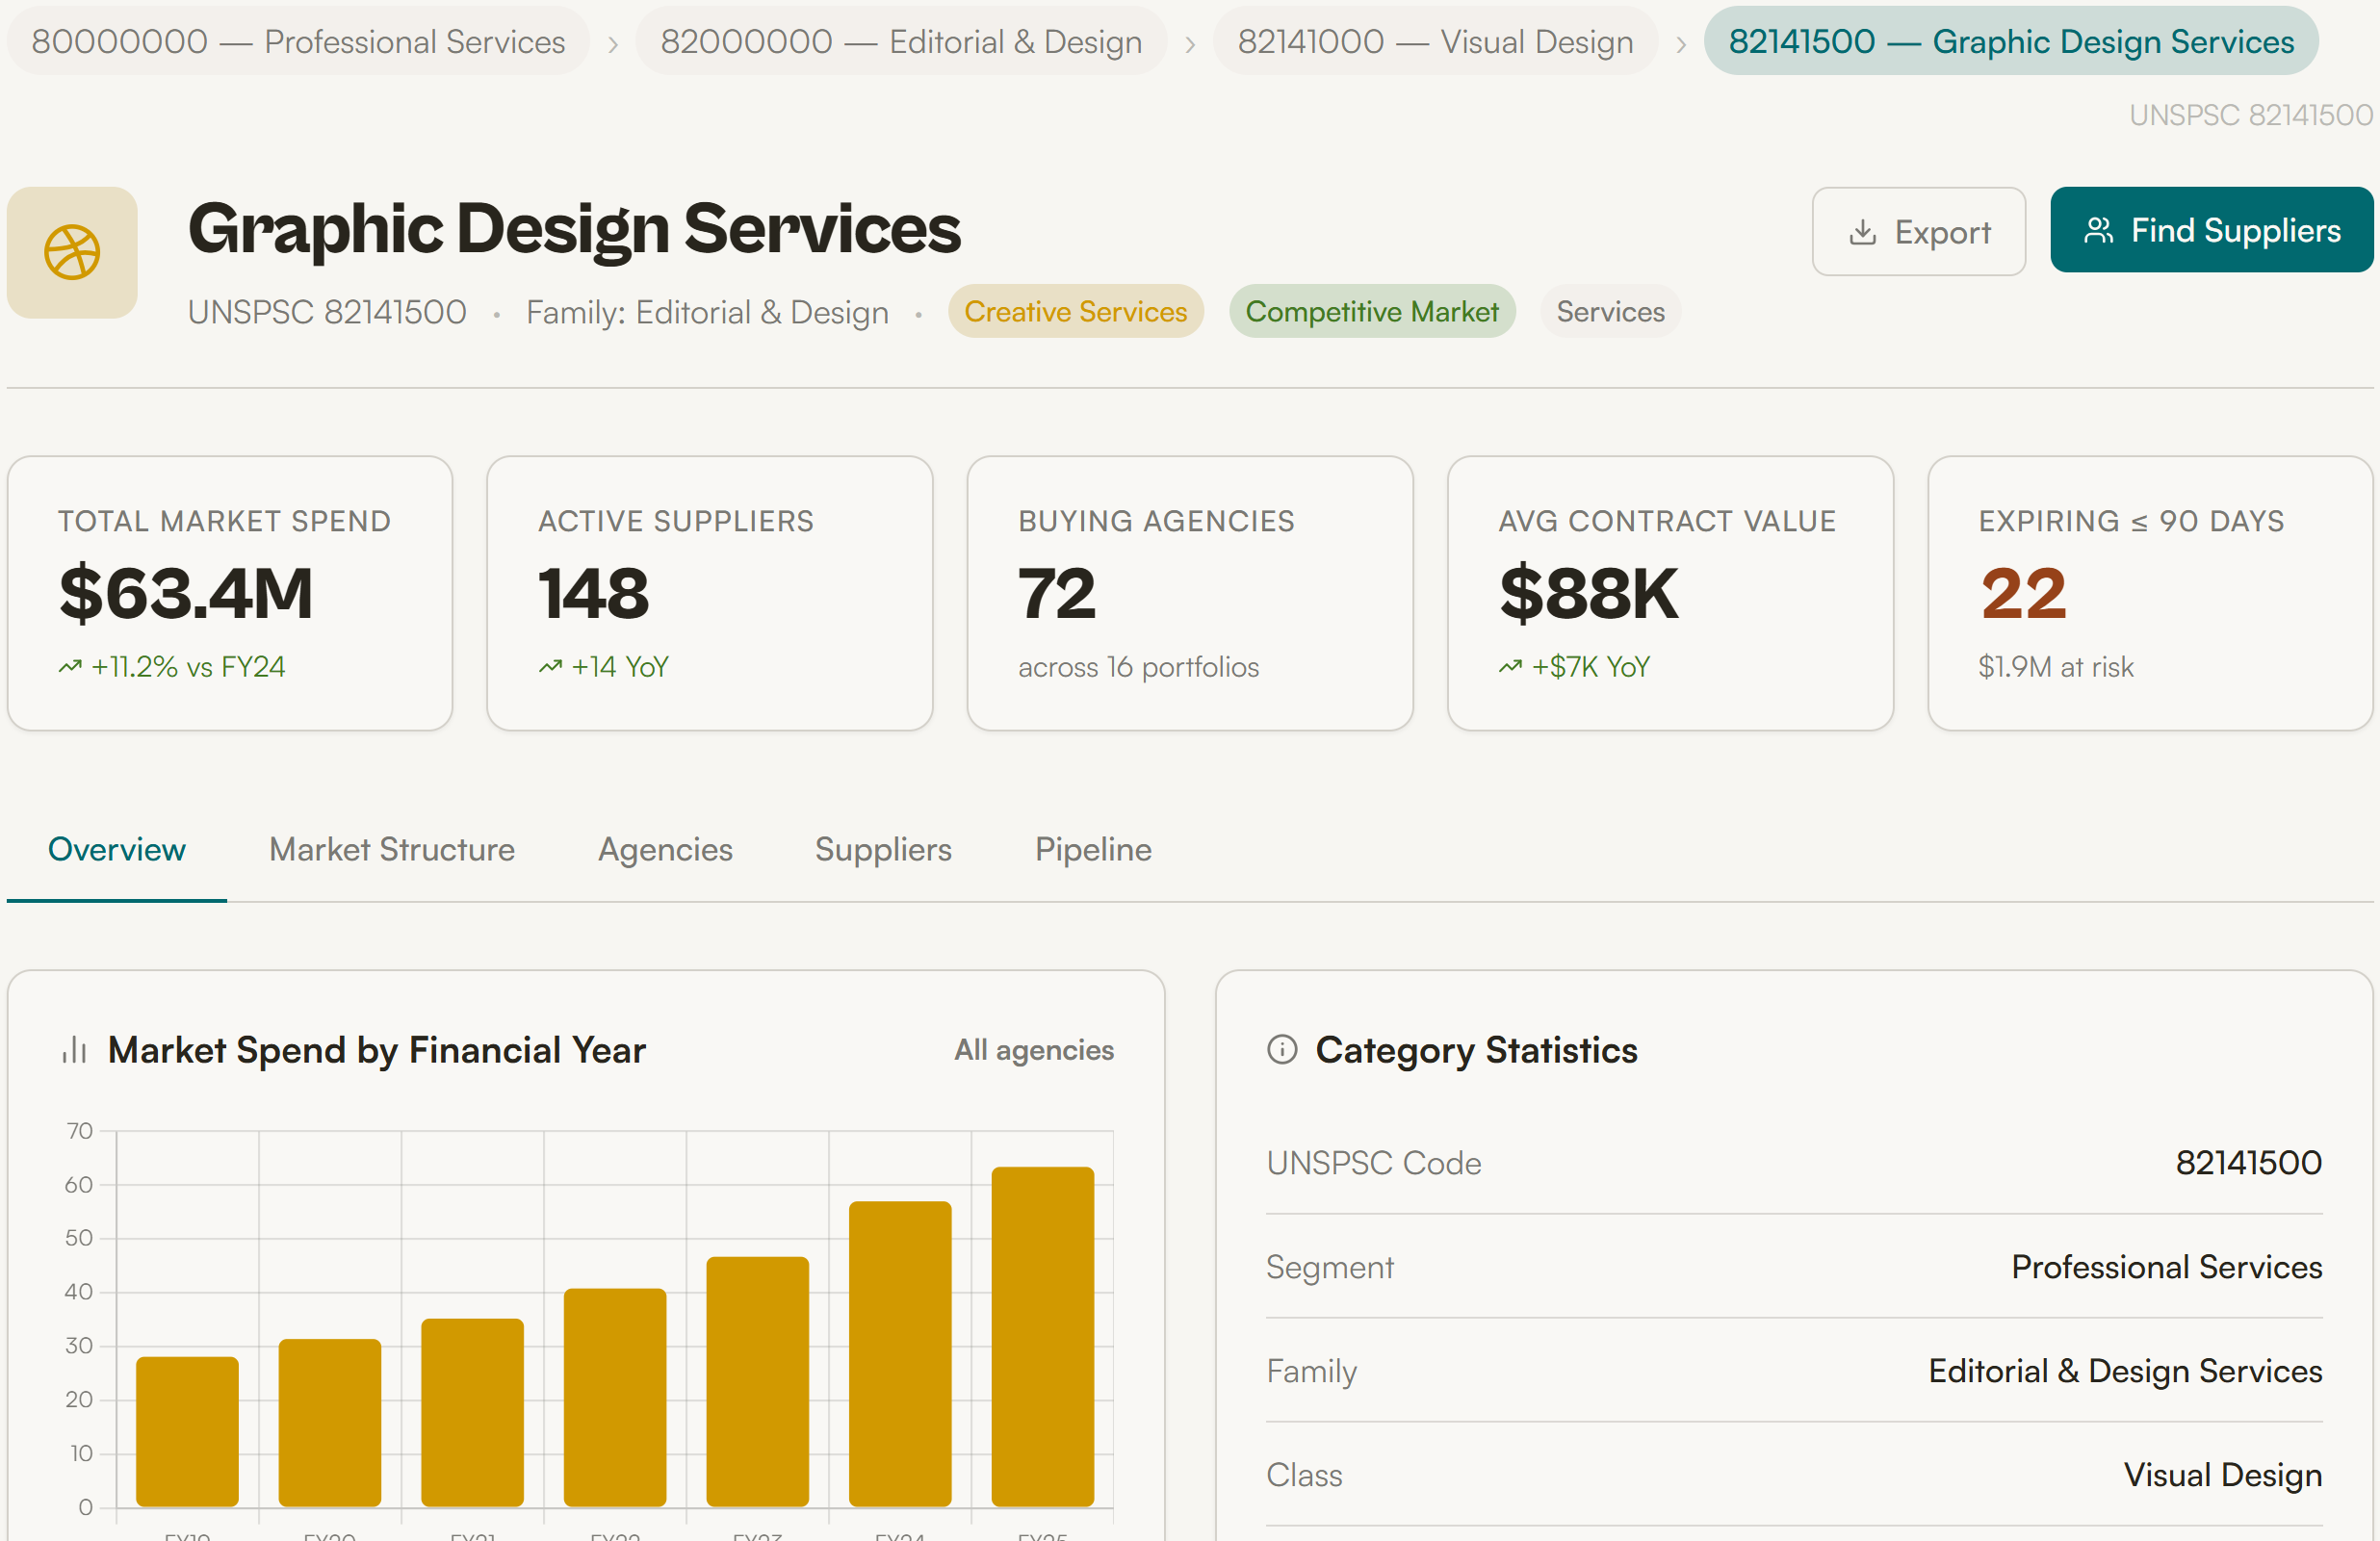Select the 82141500 — Graphic Design Services breadcrumb
Viewport: 2380px width, 1541px height.
pyautogui.click(x=2011, y=41)
